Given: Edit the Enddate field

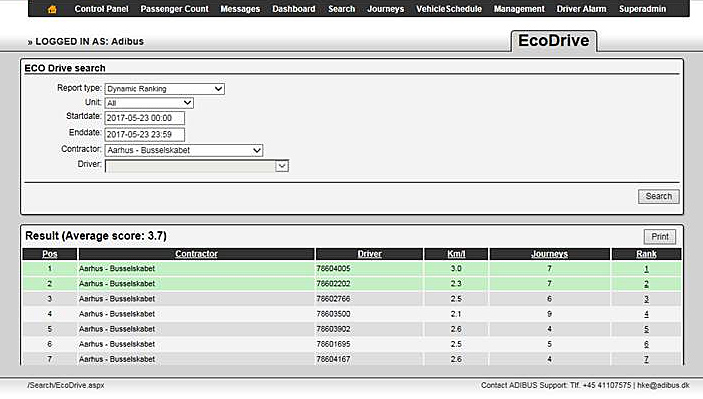Looking at the screenshot, I should tap(144, 134).
